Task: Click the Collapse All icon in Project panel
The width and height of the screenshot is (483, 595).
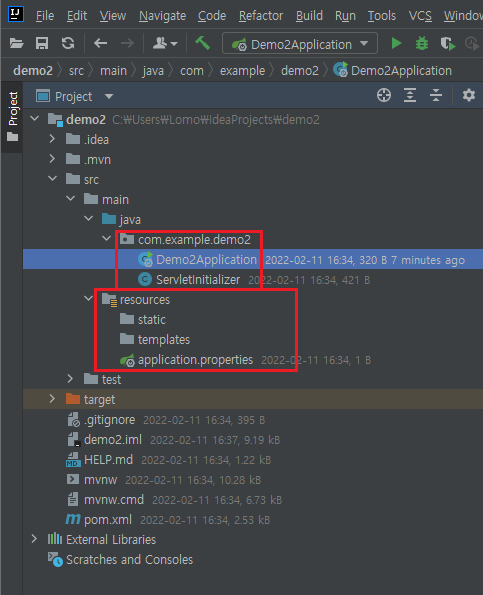Action: coord(436,95)
